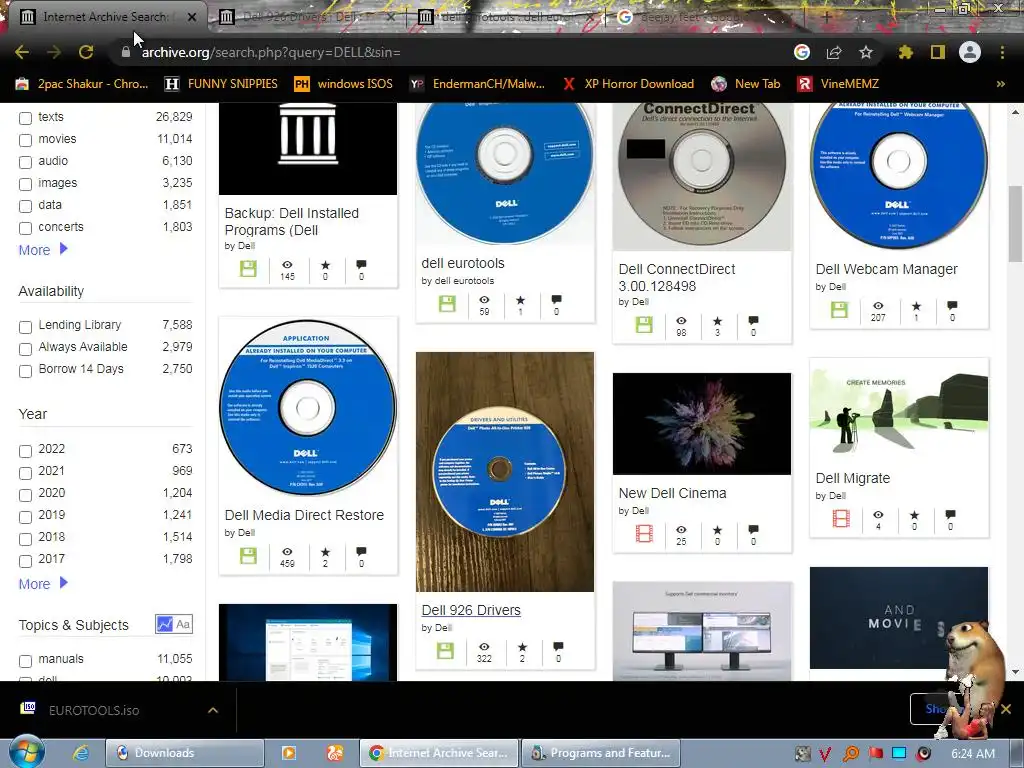This screenshot has height=768, width=1024.
Task: Open the Dell 926 Drivers link
Action: tap(471, 610)
